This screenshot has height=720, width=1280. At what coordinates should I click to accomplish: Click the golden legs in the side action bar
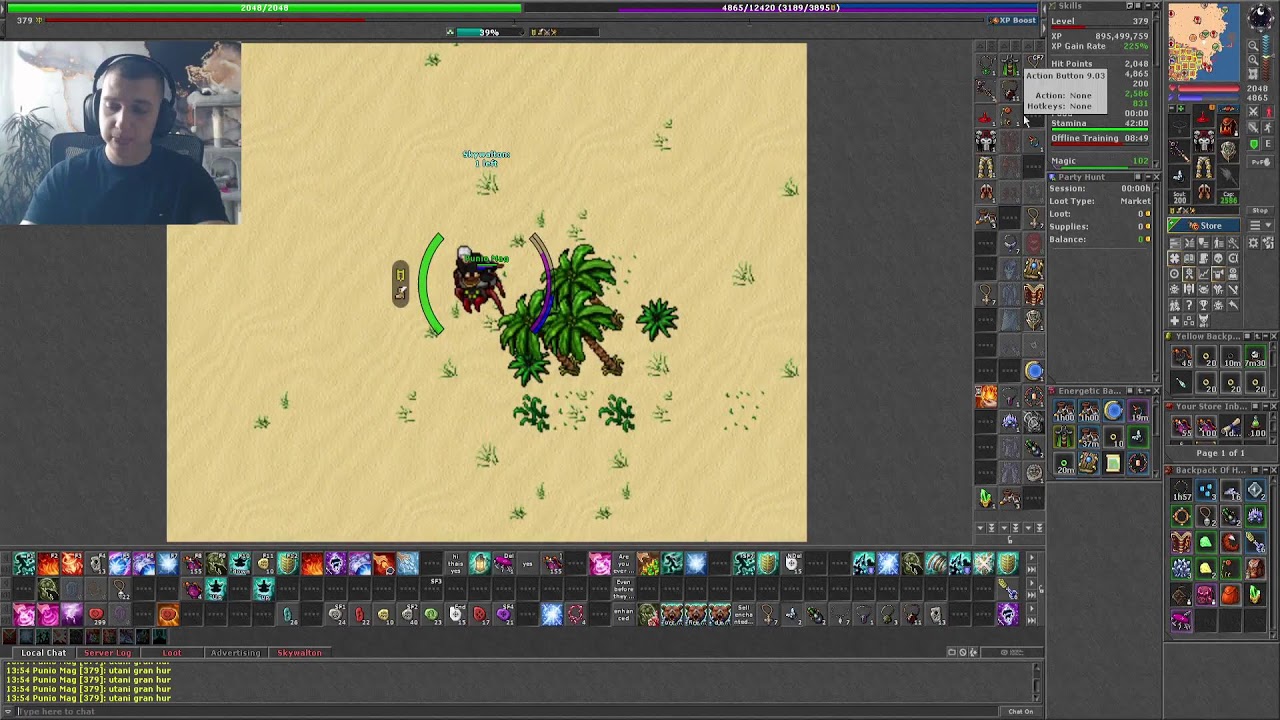986,167
